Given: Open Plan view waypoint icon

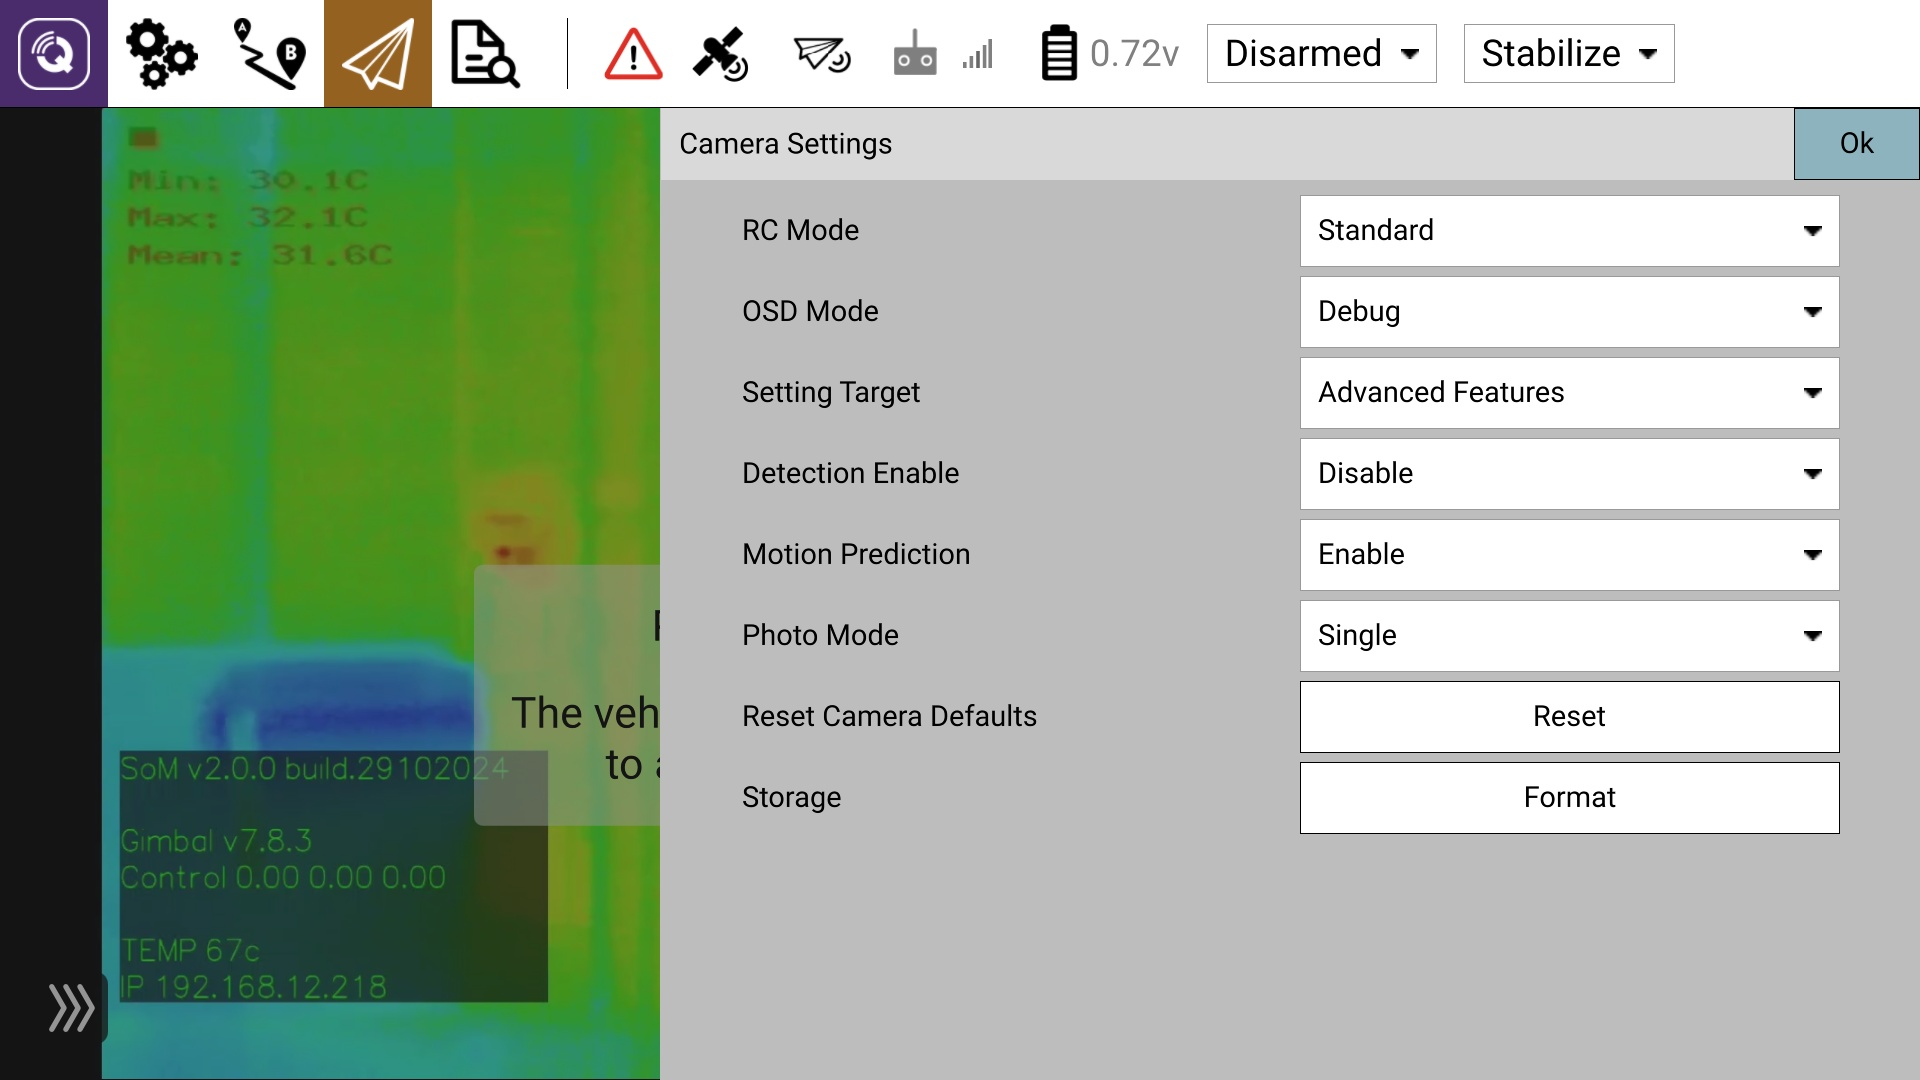Looking at the screenshot, I should point(269,53).
